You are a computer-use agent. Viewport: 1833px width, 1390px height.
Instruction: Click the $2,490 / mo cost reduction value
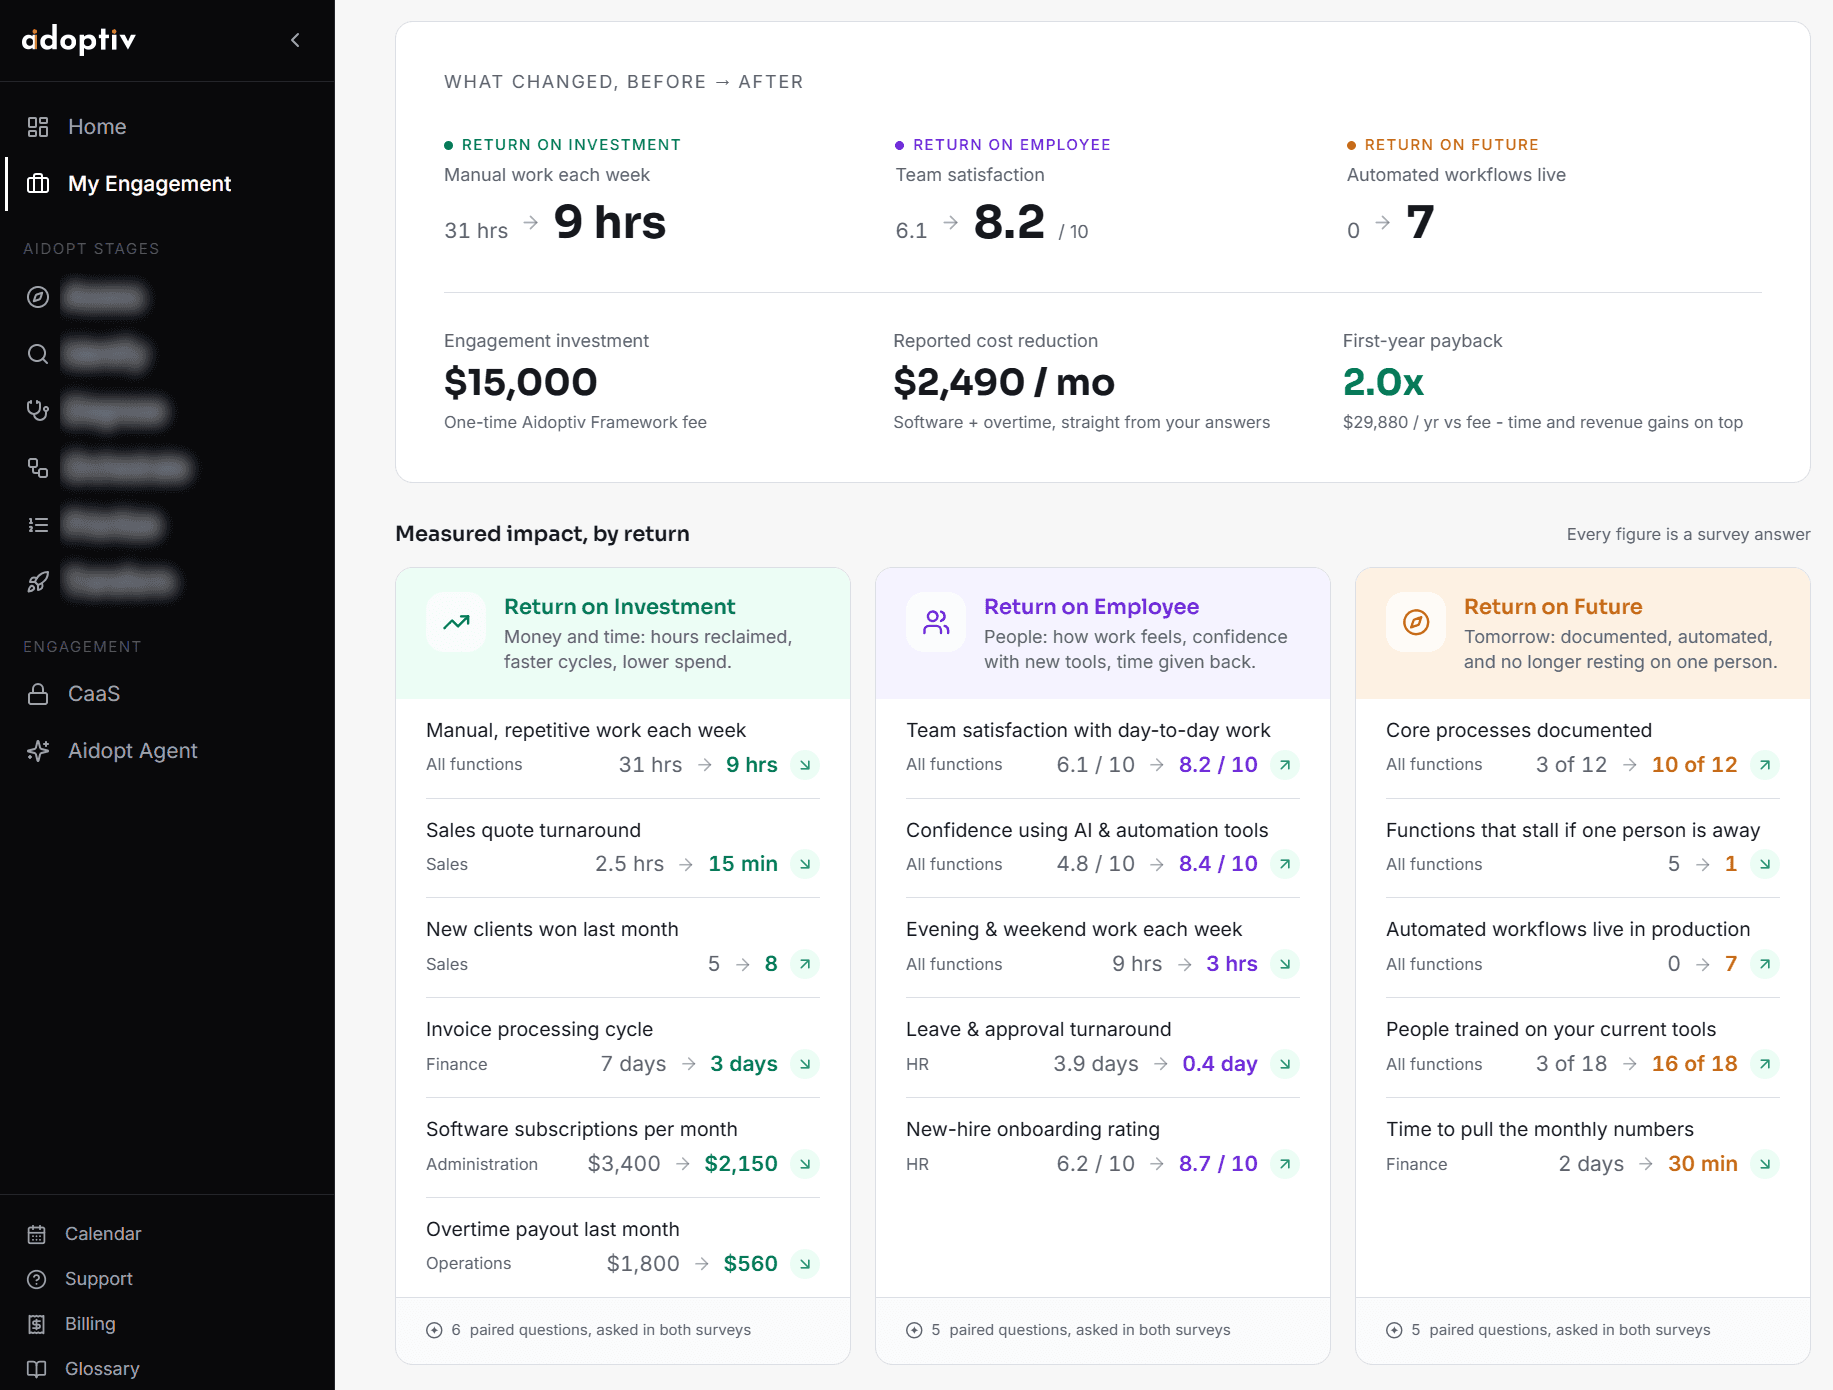pyautogui.click(x=1003, y=382)
